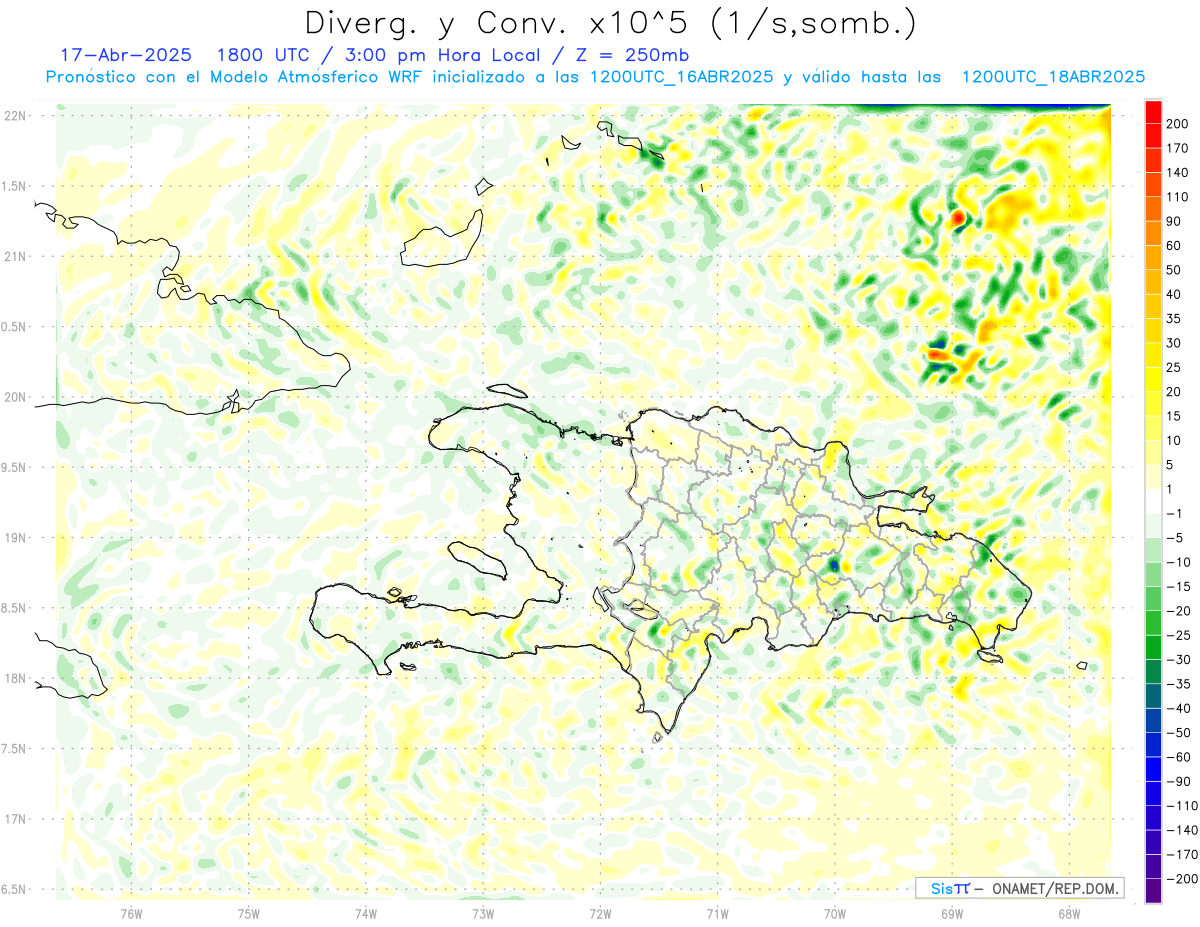
Task: Click the '75W' longitude label
Action: (x=249, y=913)
